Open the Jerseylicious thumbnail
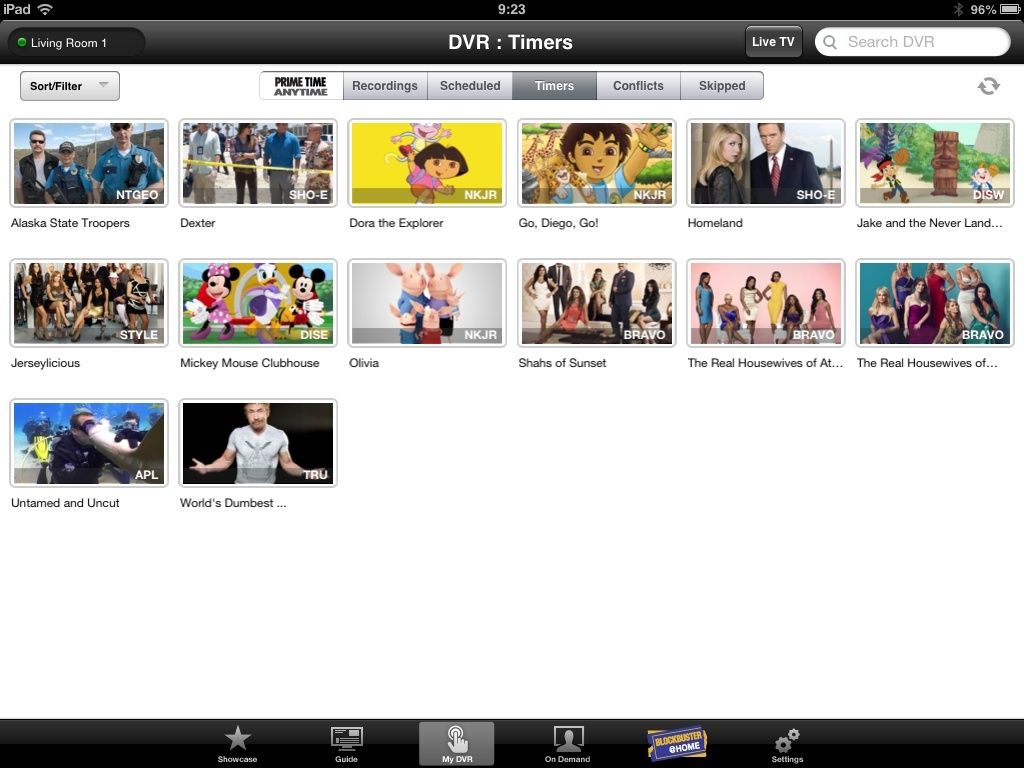 pos(89,303)
